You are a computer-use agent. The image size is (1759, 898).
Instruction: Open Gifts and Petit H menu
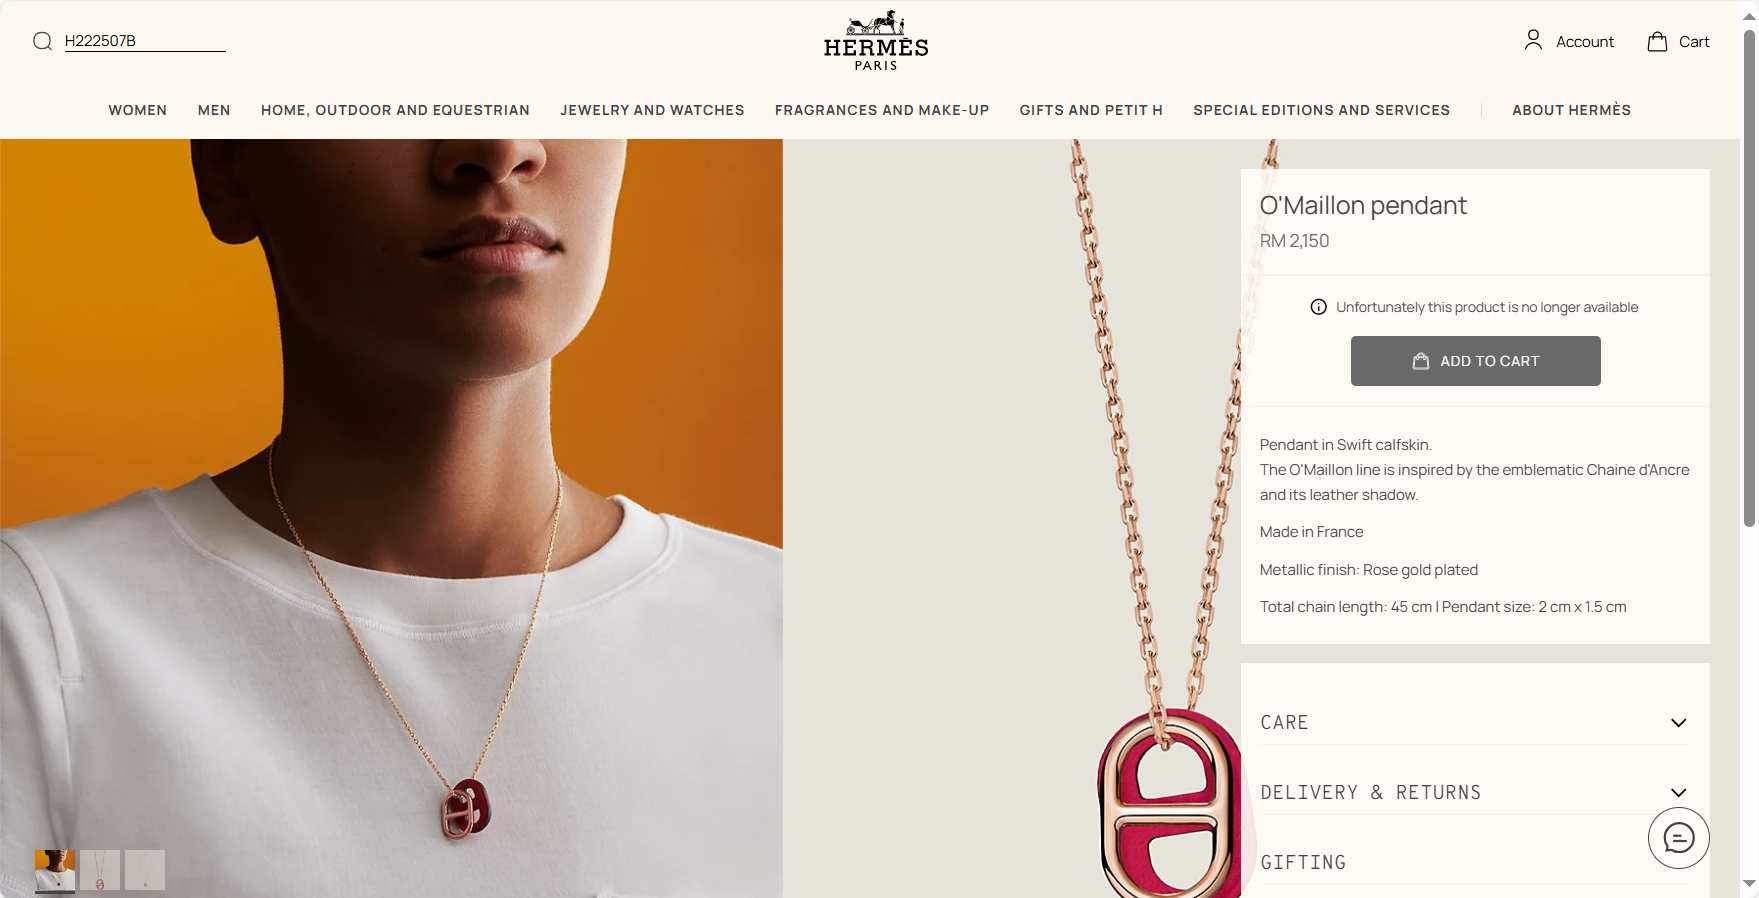coord(1091,110)
